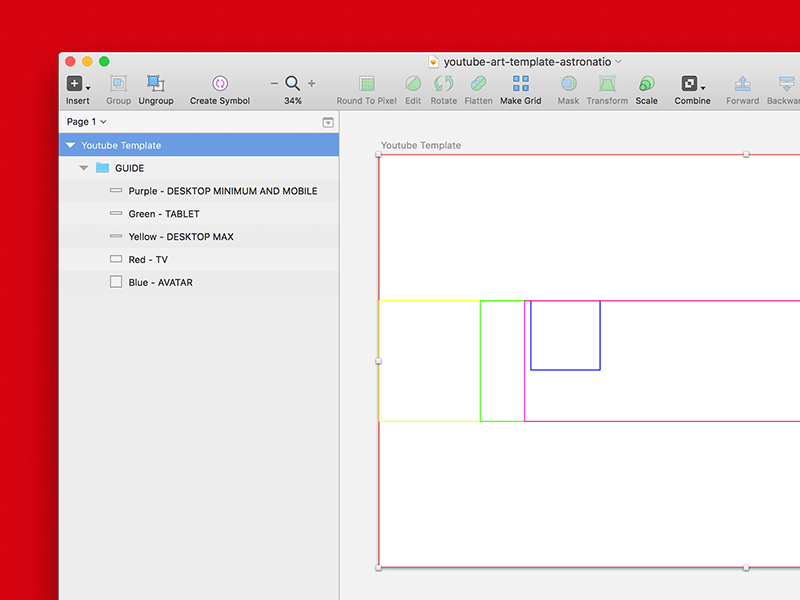
Task: Zoom in with the plus button
Action: coord(312,83)
